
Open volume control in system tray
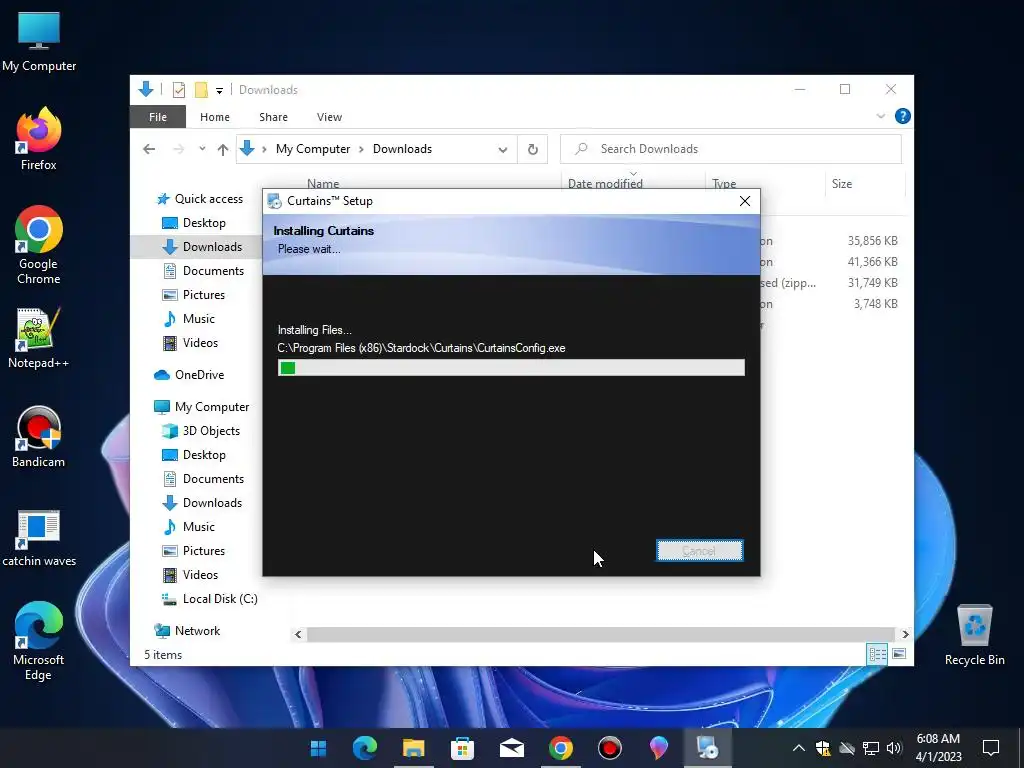tap(894, 748)
